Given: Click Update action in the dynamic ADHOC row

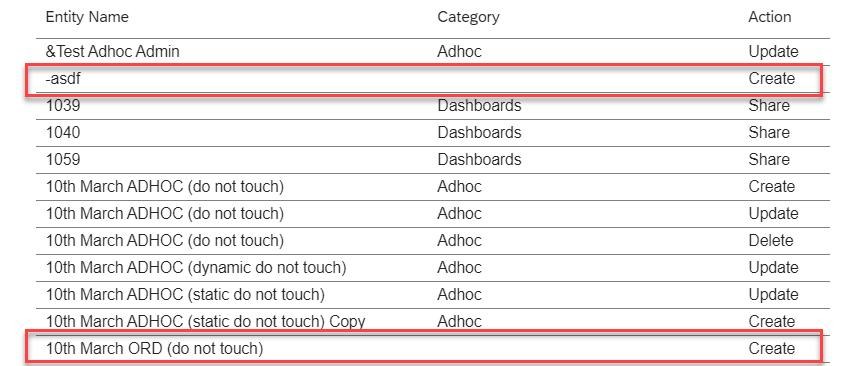Looking at the screenshot, I should [x=773, y=268].
